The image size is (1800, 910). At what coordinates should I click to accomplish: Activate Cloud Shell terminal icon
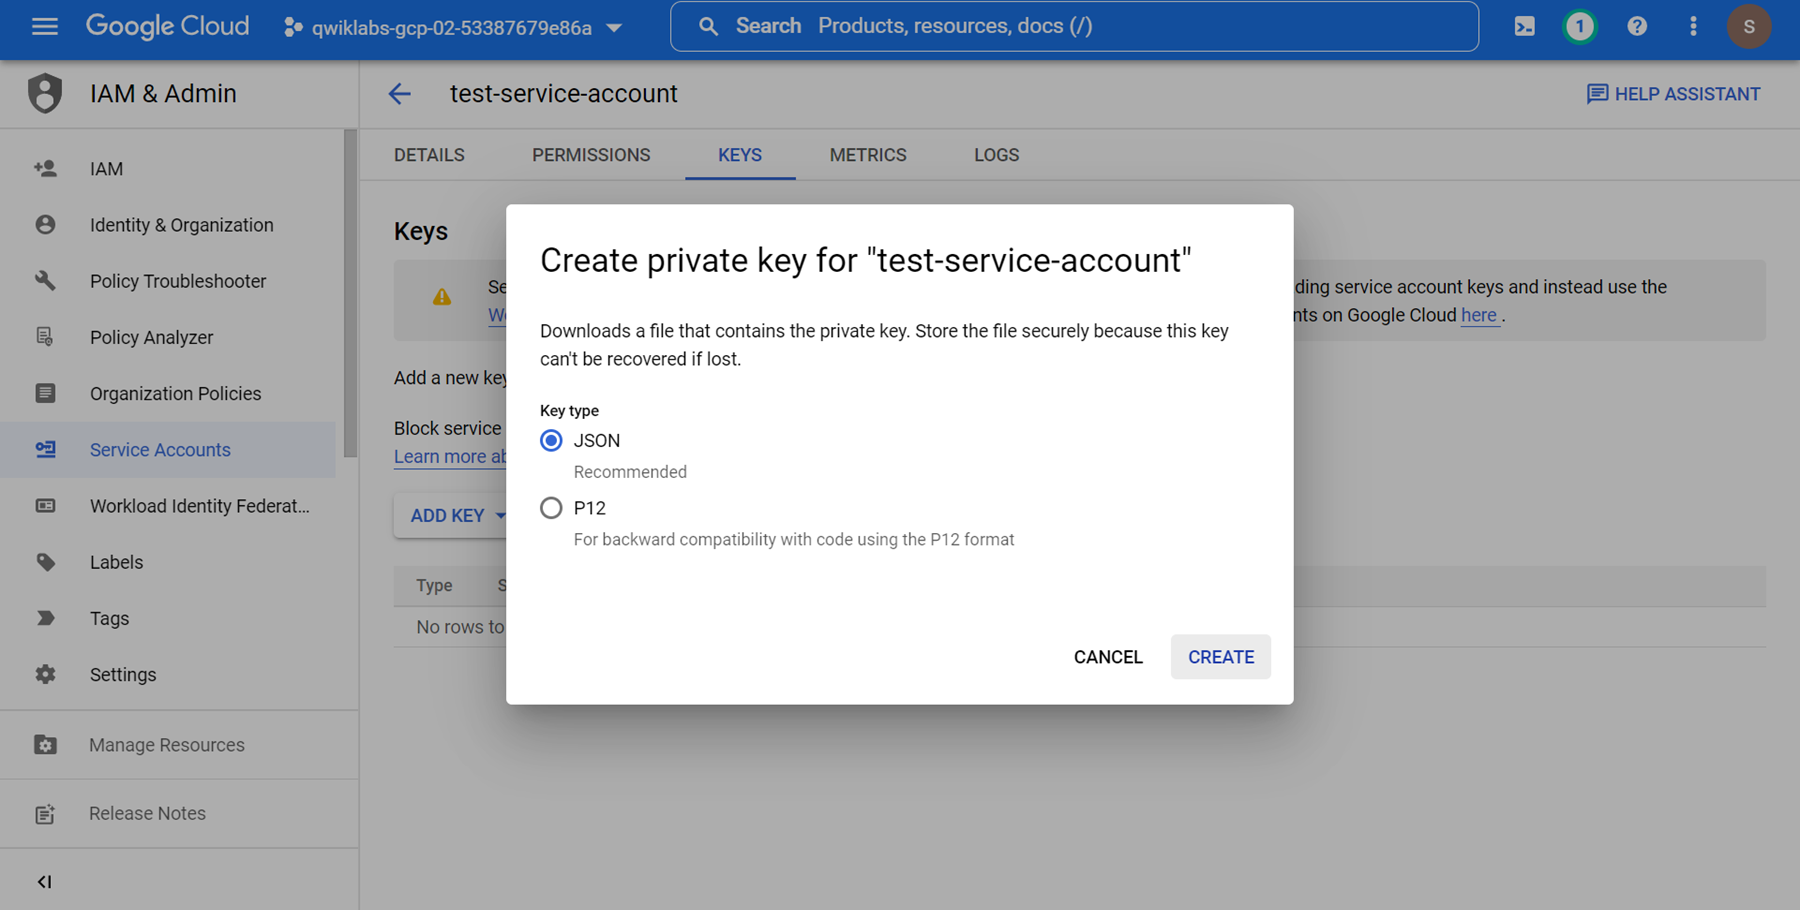point(1524,27)
